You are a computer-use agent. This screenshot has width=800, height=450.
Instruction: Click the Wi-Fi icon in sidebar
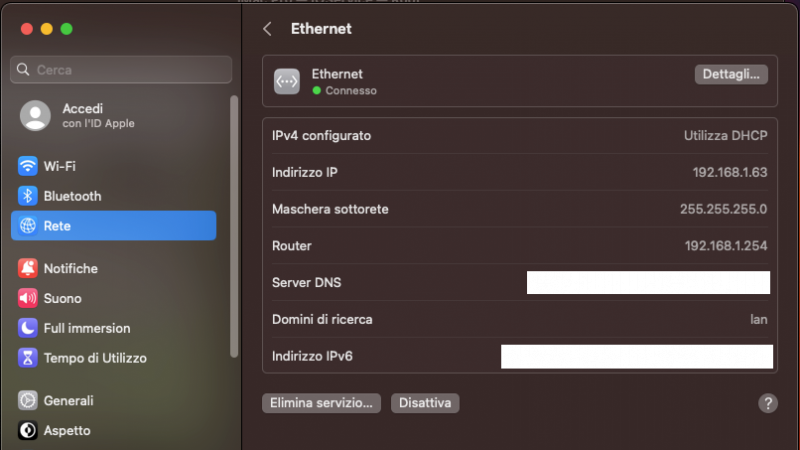pos(27,166)
